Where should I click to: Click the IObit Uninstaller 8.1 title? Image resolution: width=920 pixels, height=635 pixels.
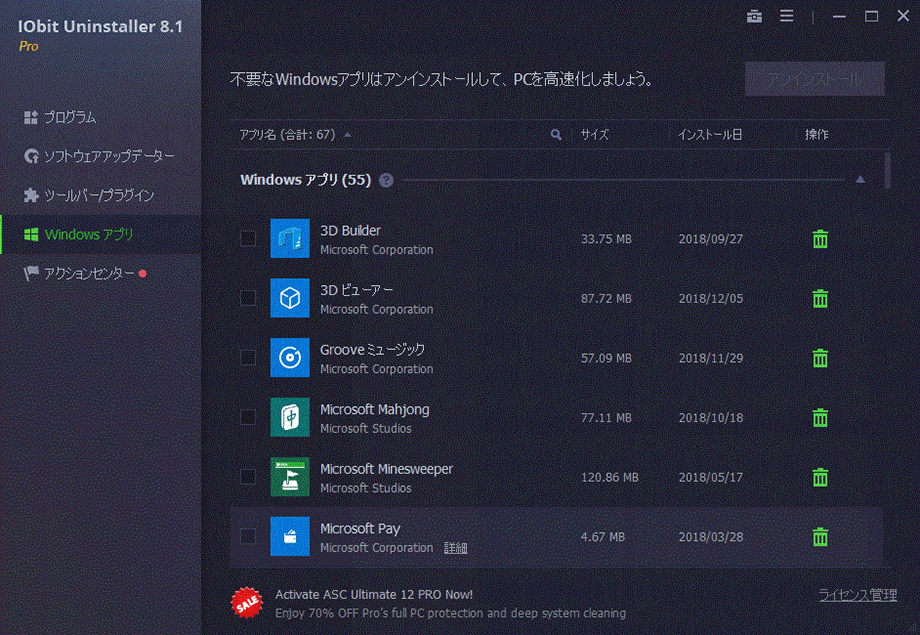[100, 26]
